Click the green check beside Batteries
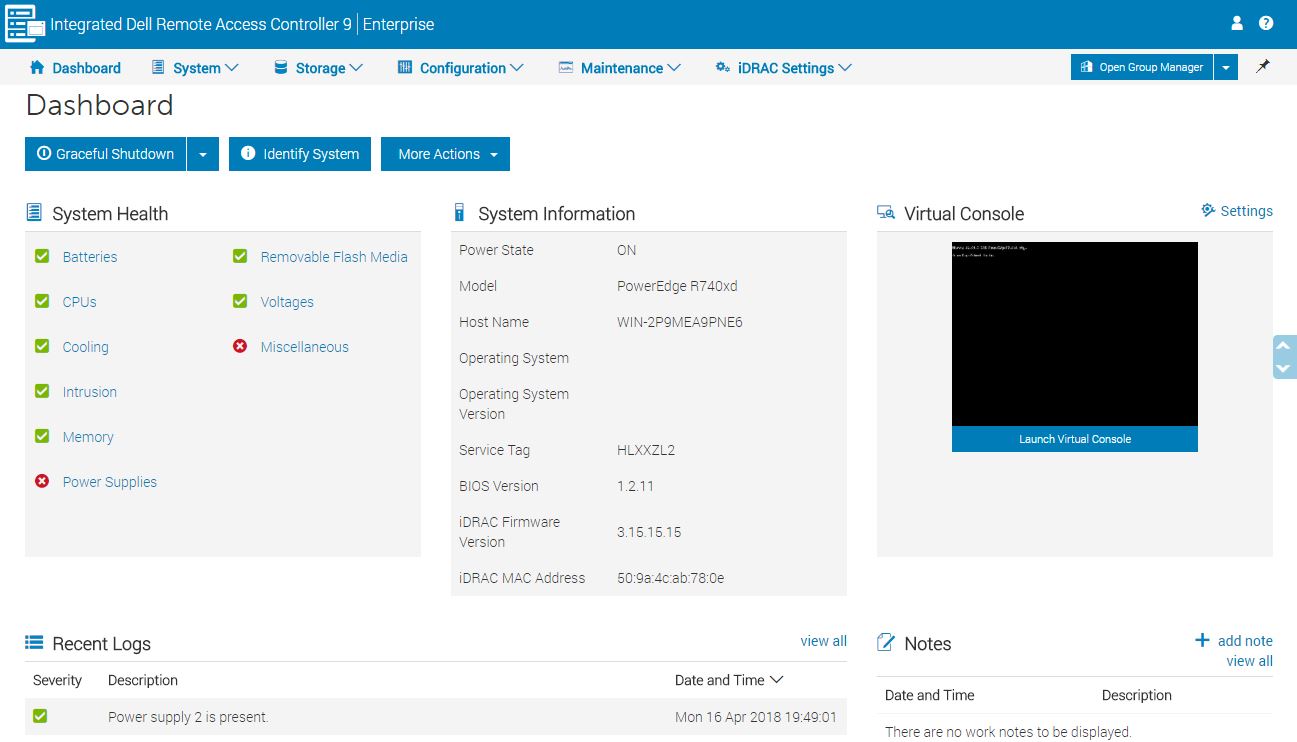1297x742 pixels. point(42,256)
